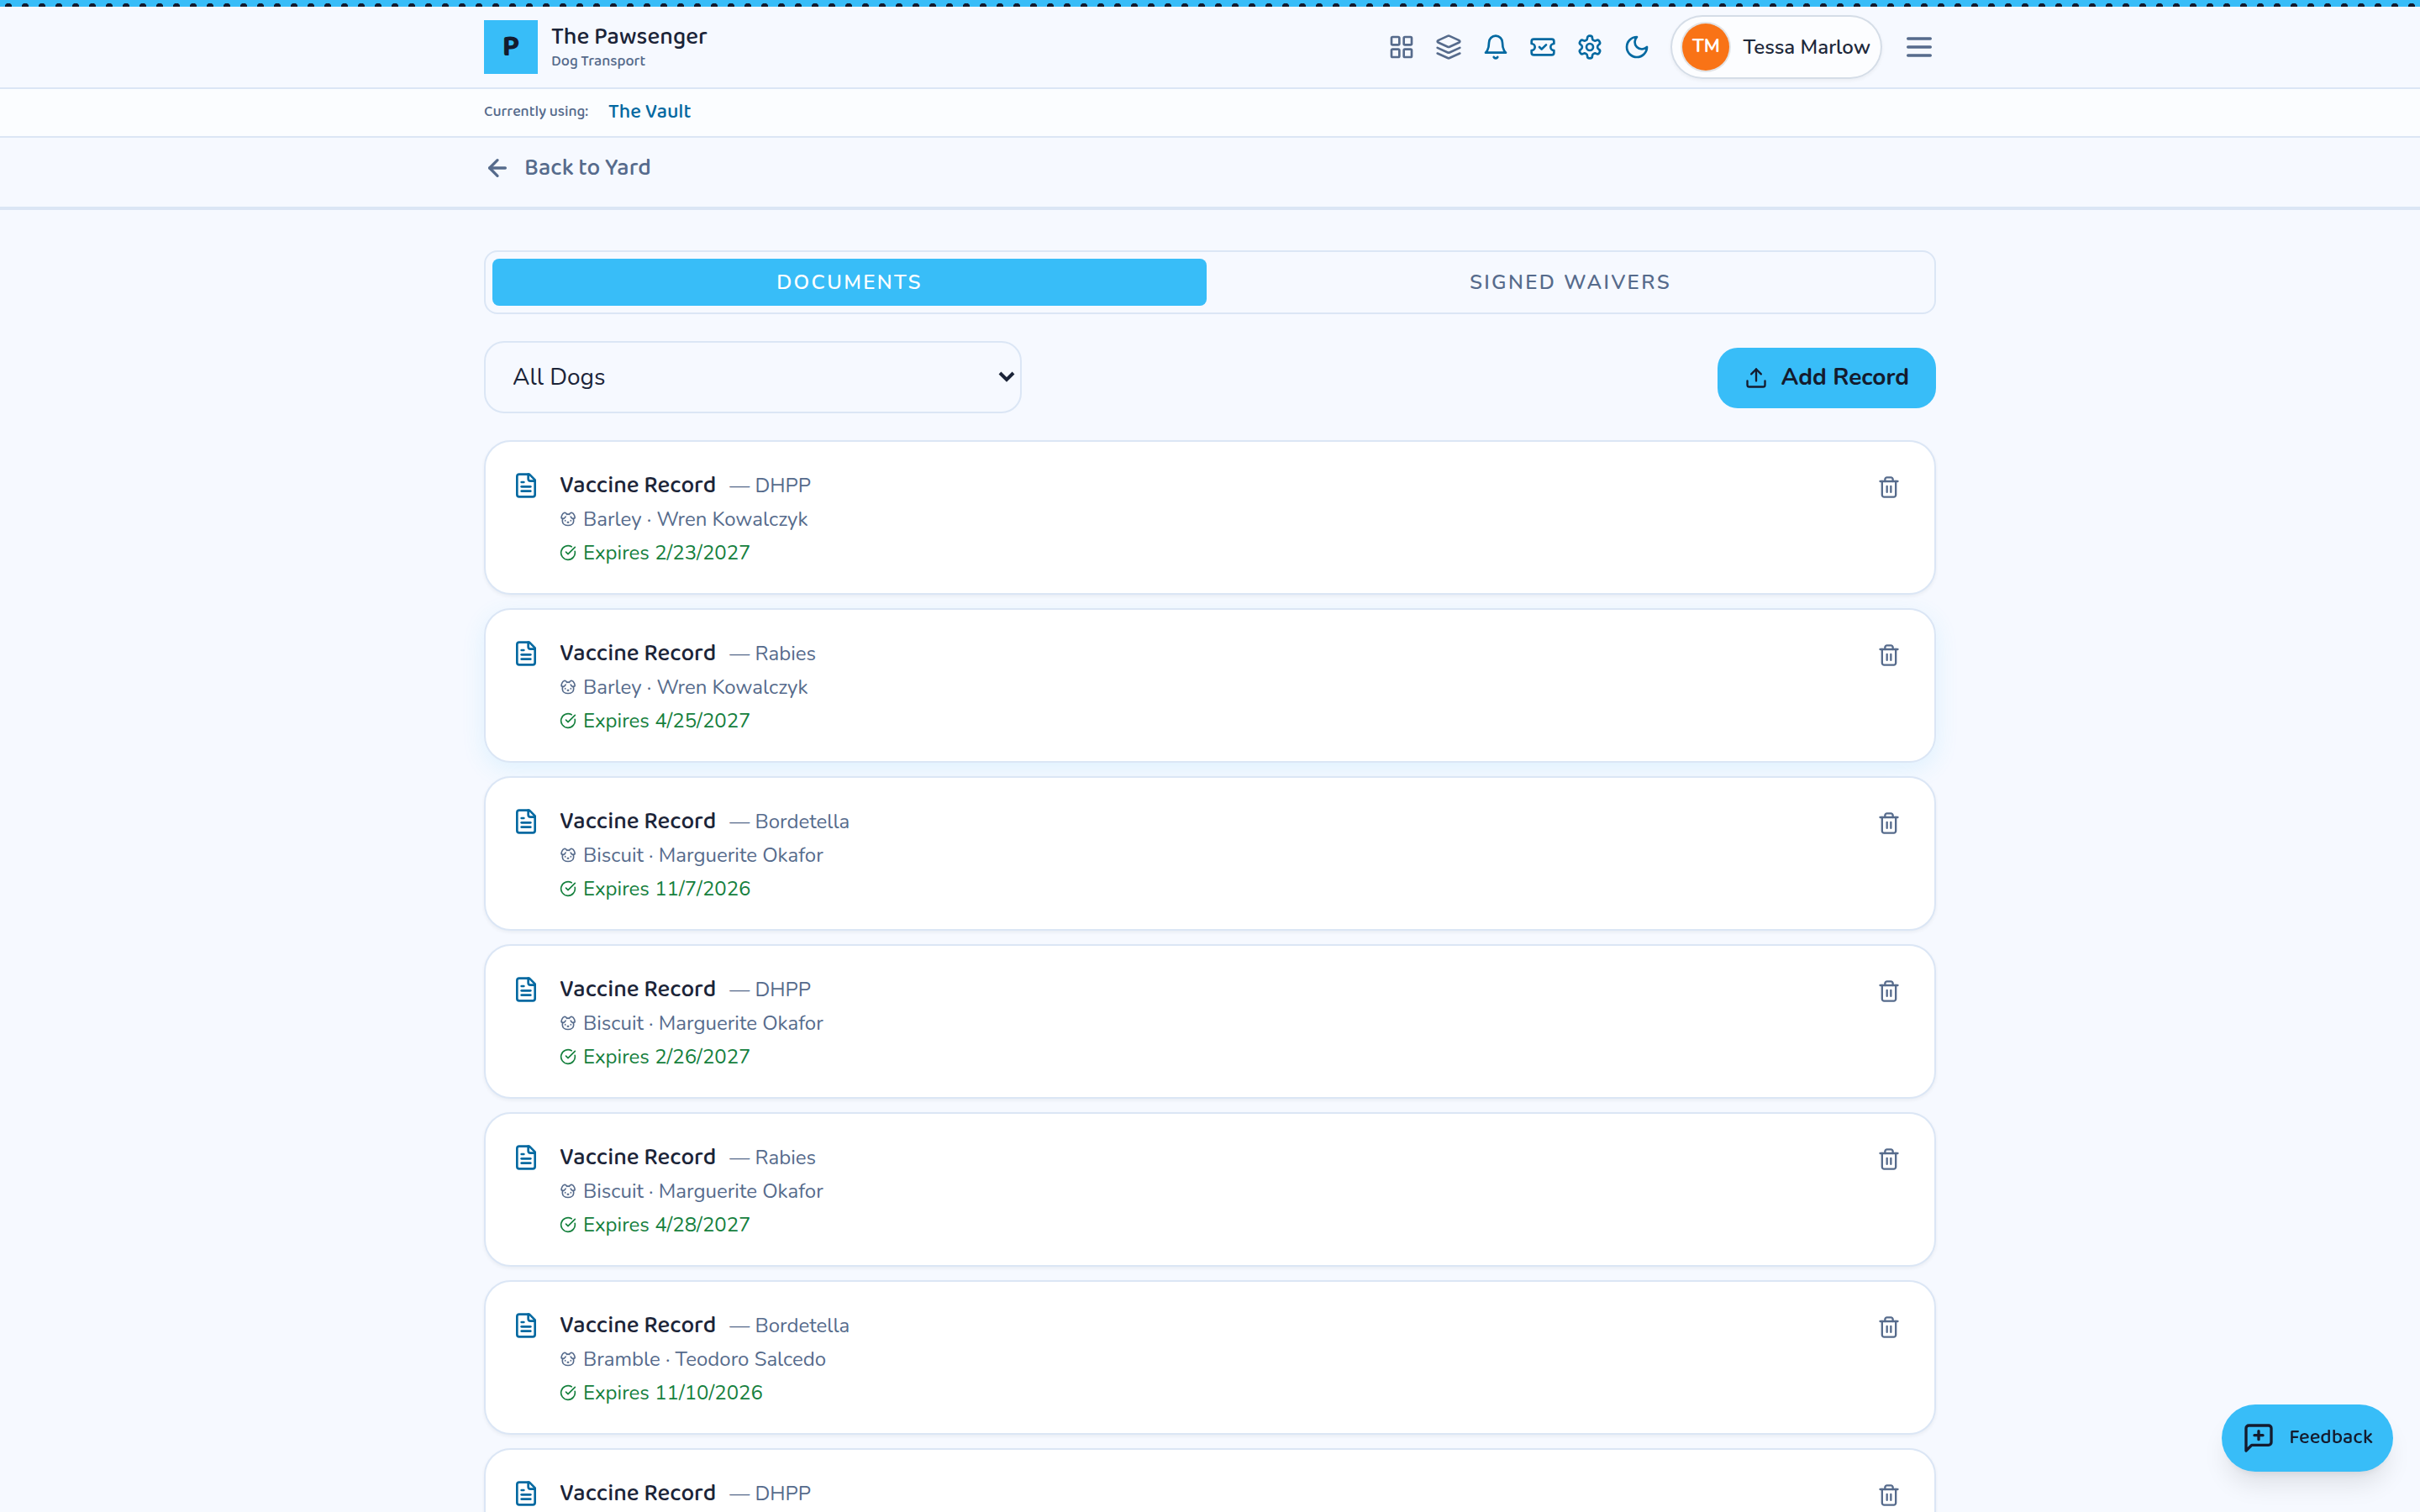Expand the All Dogs filter dropdown
Image resolution: width=2420 pixels, height=1512 pixels.
753,377
